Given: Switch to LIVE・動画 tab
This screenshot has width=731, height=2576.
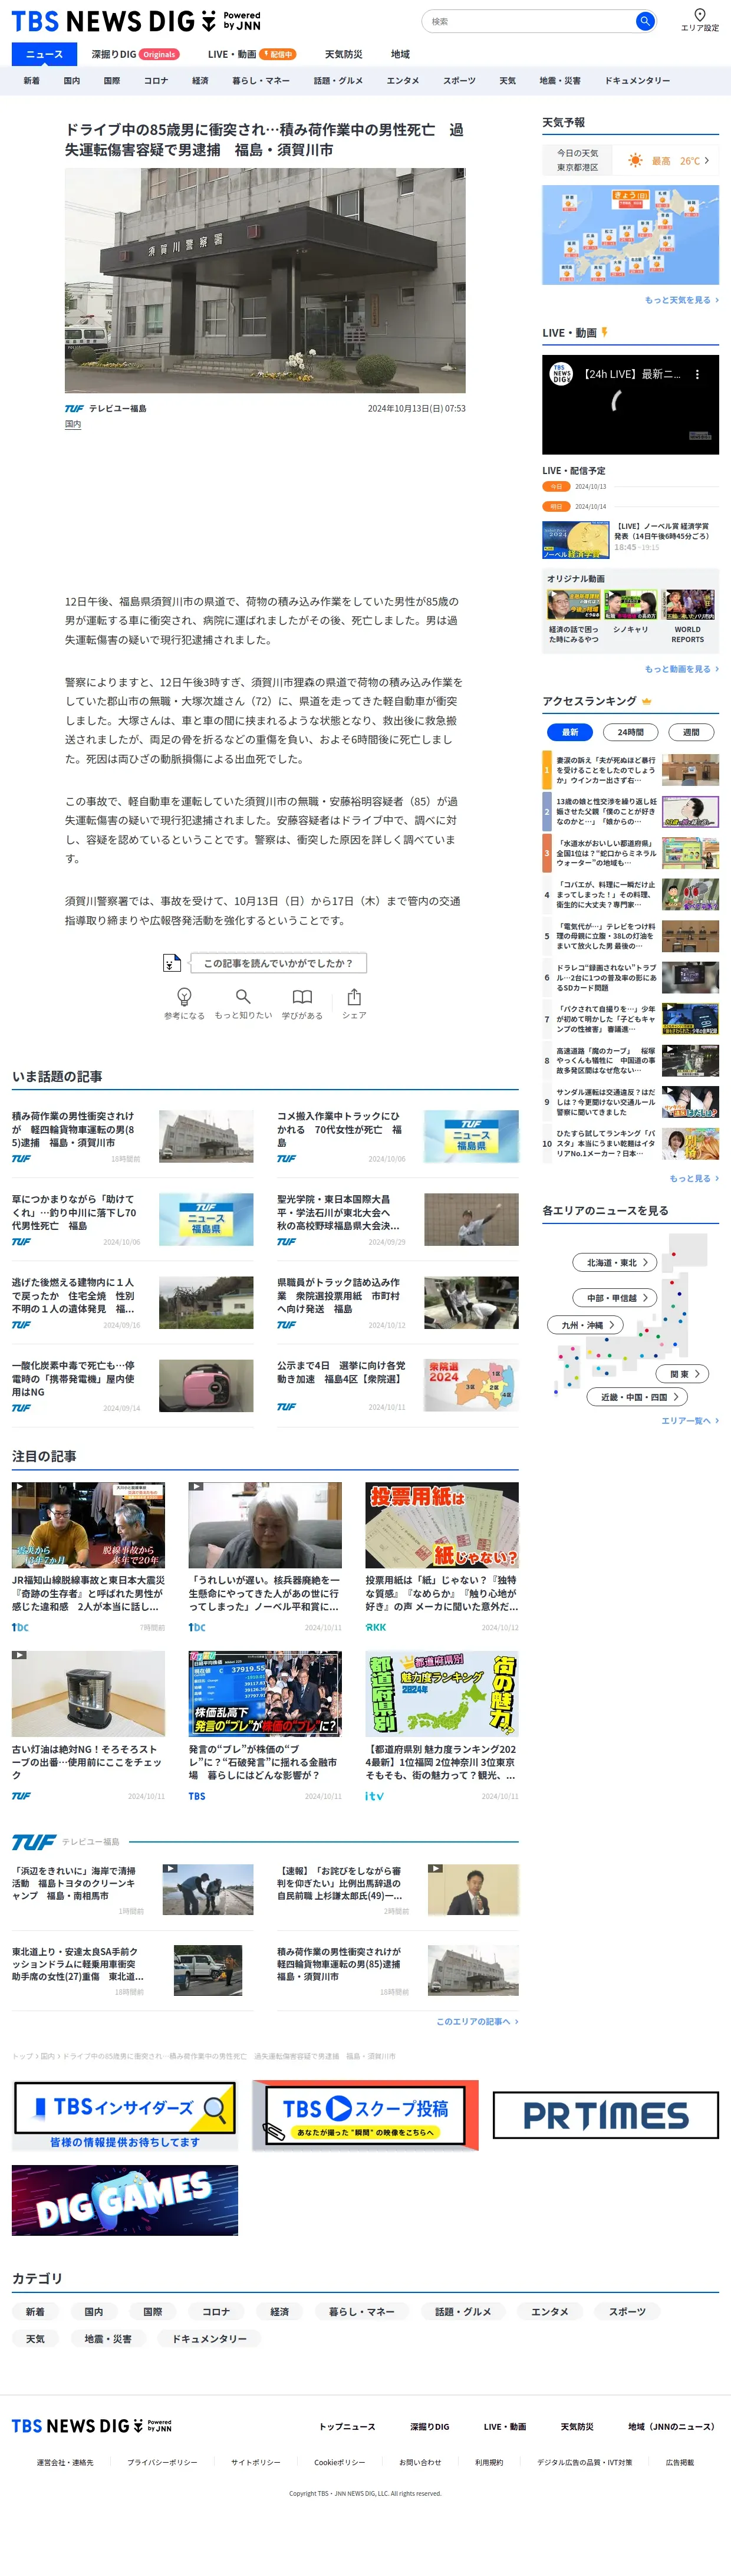Looking at the screenshot, I should pyautogui.click(x=251, y=54).
